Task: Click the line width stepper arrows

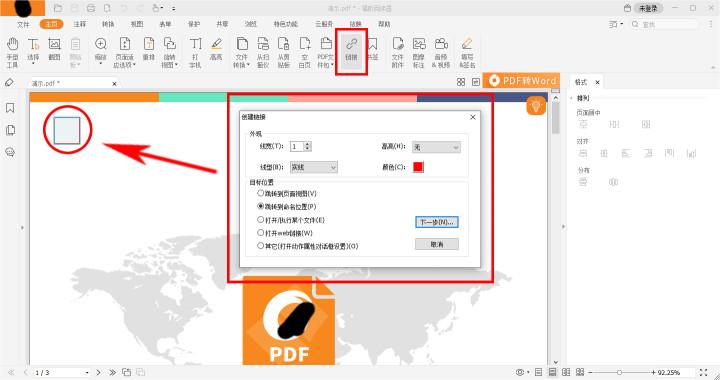Action: [x=308, y=146]
